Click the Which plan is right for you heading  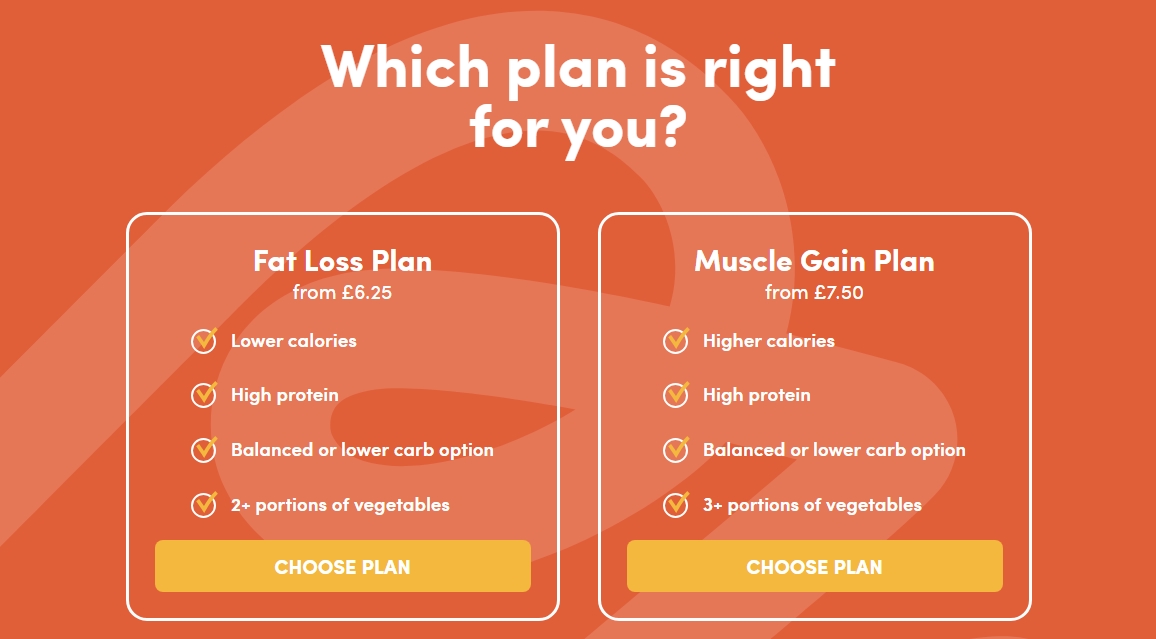pyautogui.click(x=578, y=97)
